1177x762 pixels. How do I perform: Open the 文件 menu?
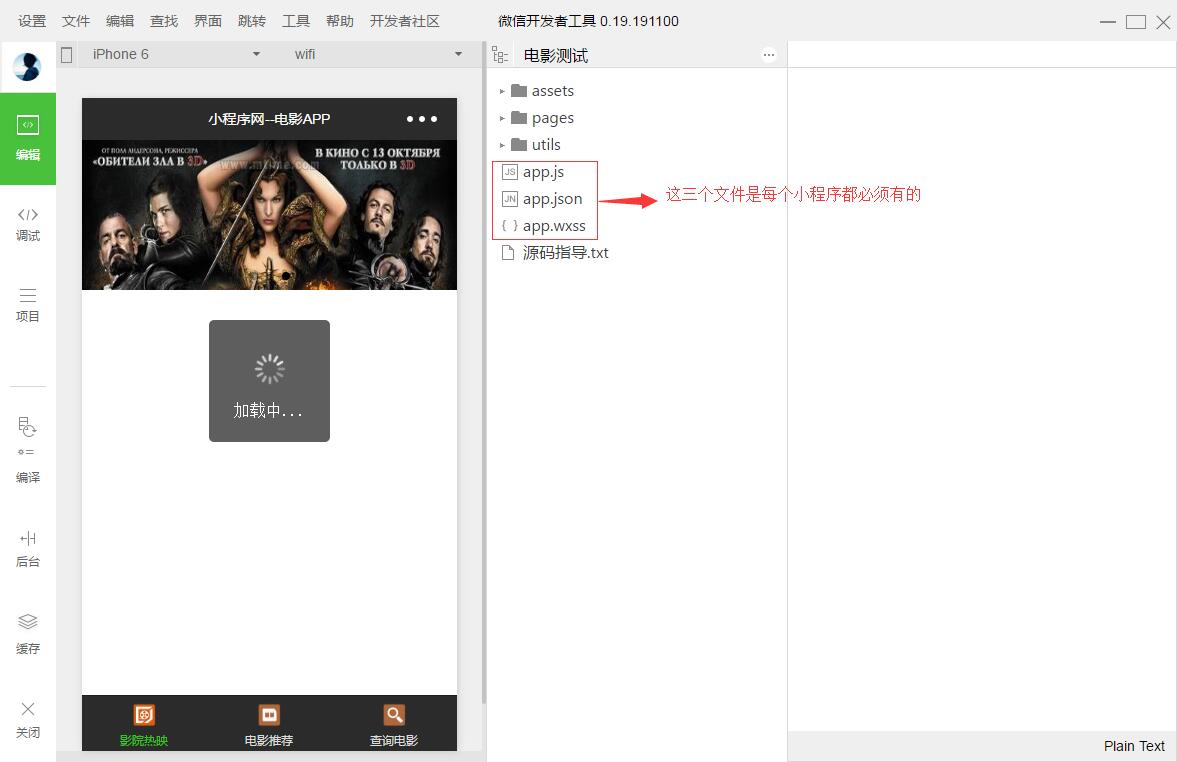coord(76,21)
